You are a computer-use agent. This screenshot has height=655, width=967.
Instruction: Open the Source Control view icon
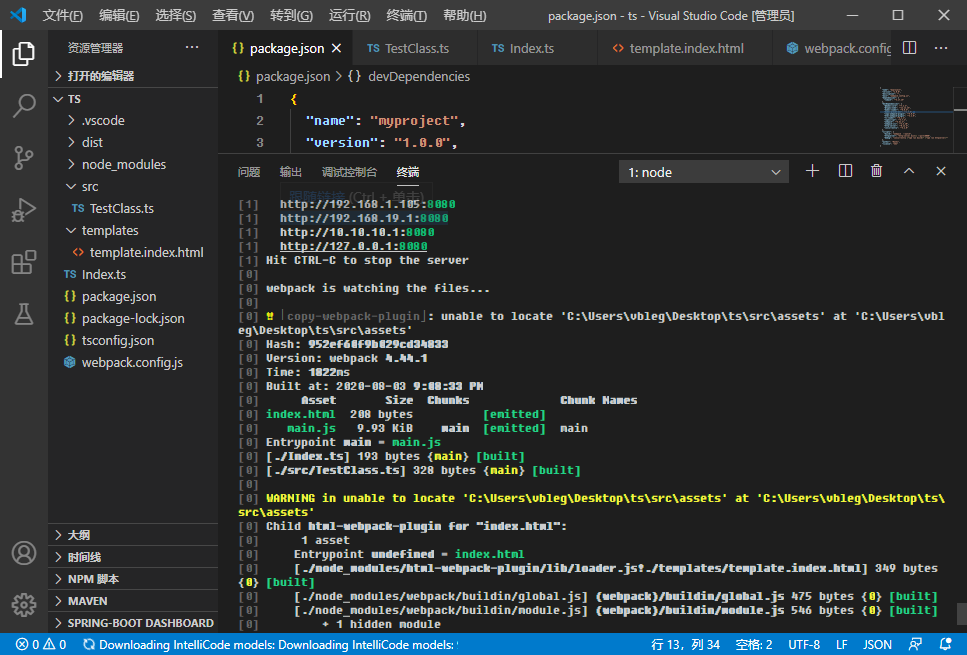point(23,158)
